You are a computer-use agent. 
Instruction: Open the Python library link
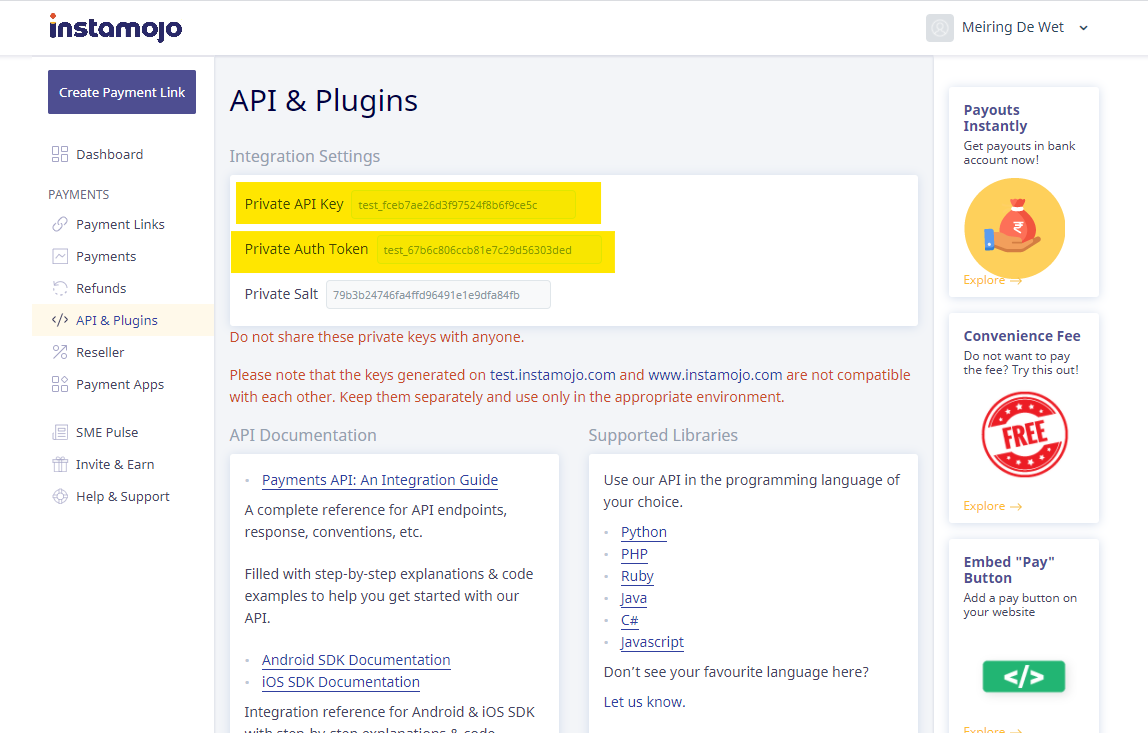pyautogui.click(x=644, y=532)
